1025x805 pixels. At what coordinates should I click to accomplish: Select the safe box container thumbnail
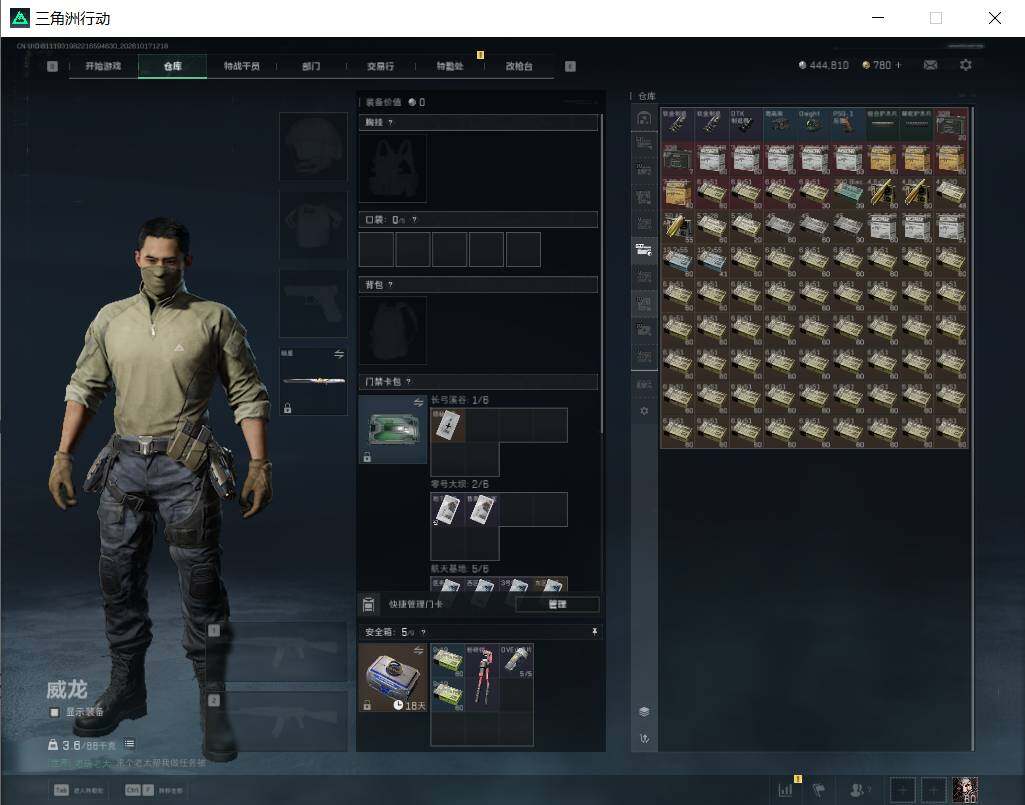[x=393, y=677]
